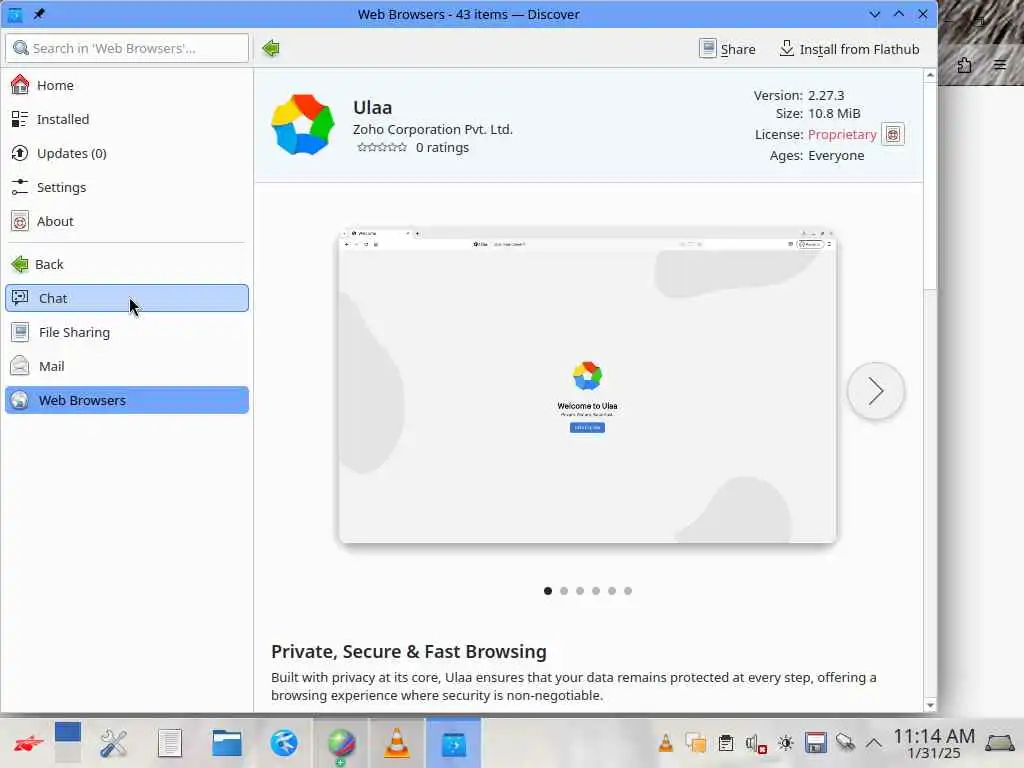
Task: Switch to the globe app in taskbar
Action: (341, 743)
